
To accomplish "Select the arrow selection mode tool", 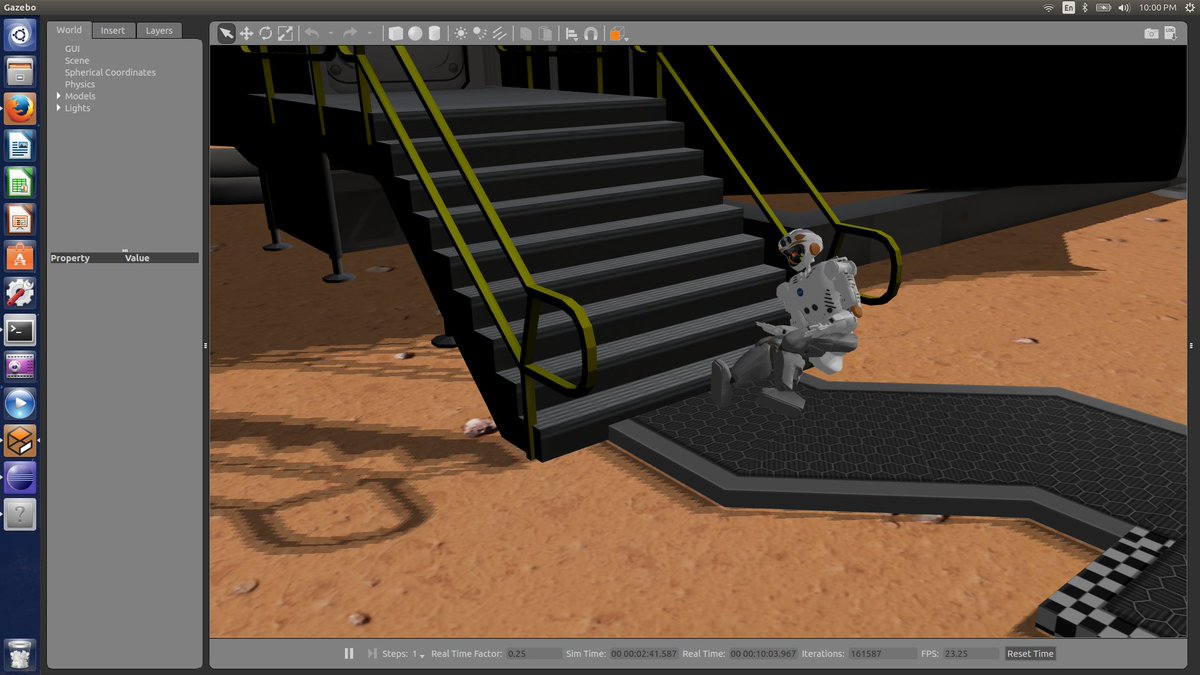I will click(x=226, y=32).
